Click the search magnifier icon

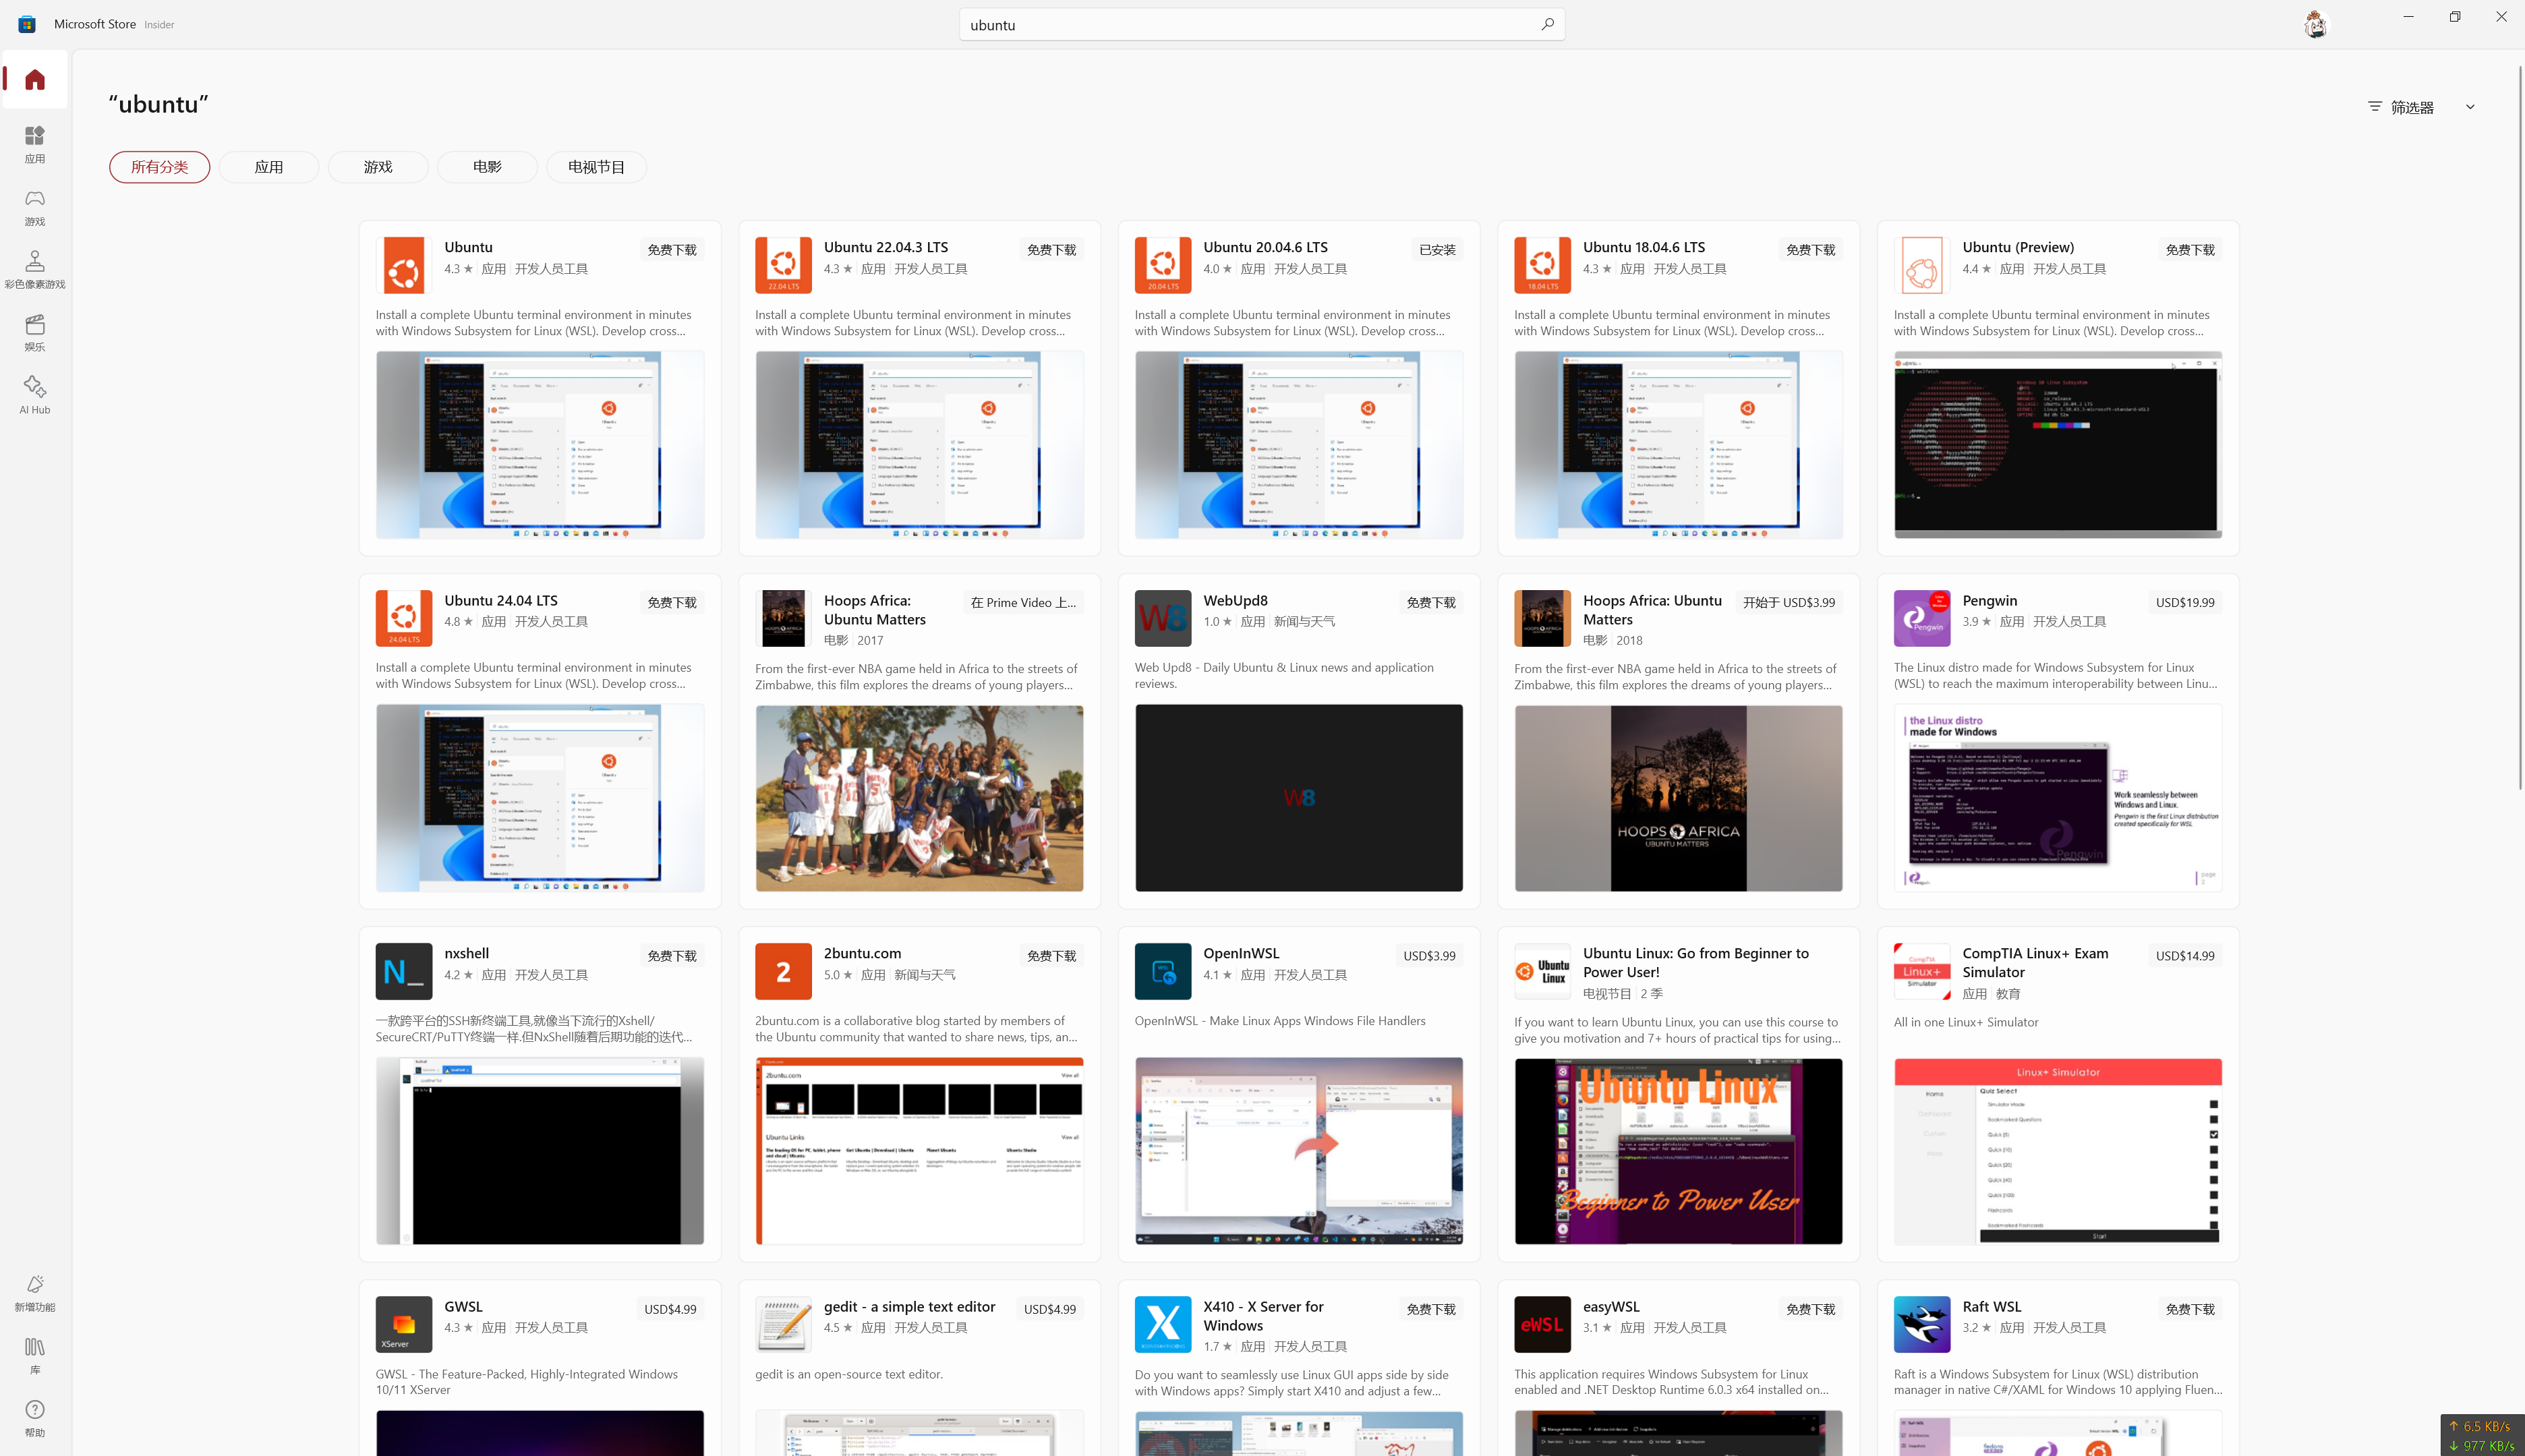click(1547, 25)
